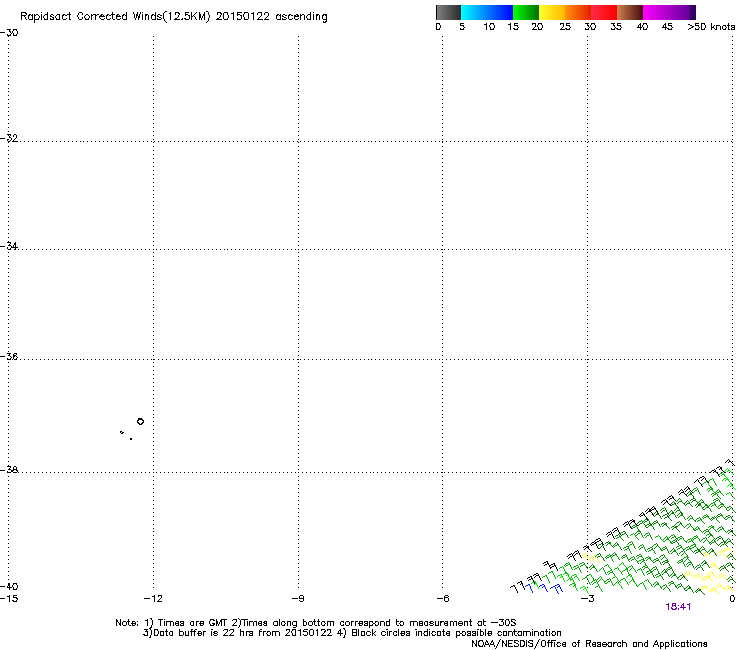Screen dimensions: 740x650
Task: Click the latitude axis label '-40'
Action: (x=9, y=587)
